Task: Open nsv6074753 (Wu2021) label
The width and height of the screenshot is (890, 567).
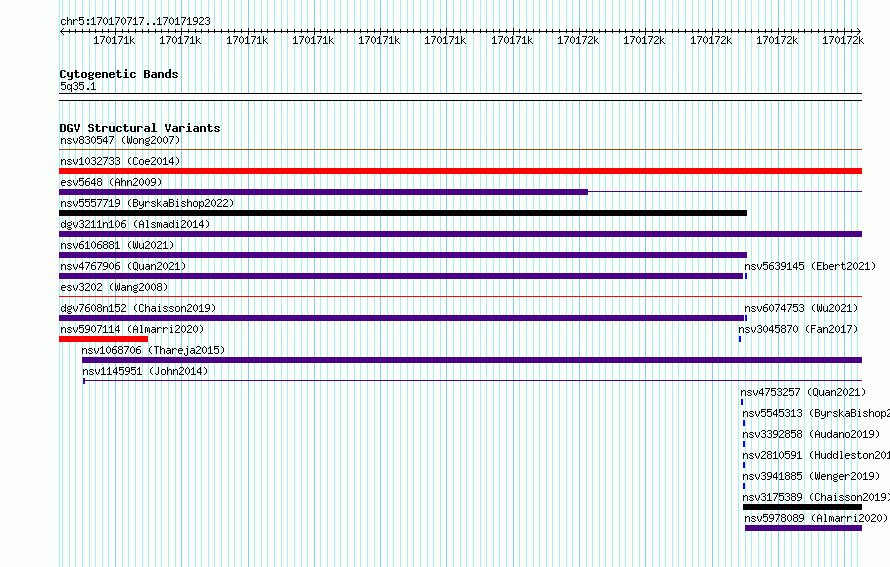Action: [801, 308]
